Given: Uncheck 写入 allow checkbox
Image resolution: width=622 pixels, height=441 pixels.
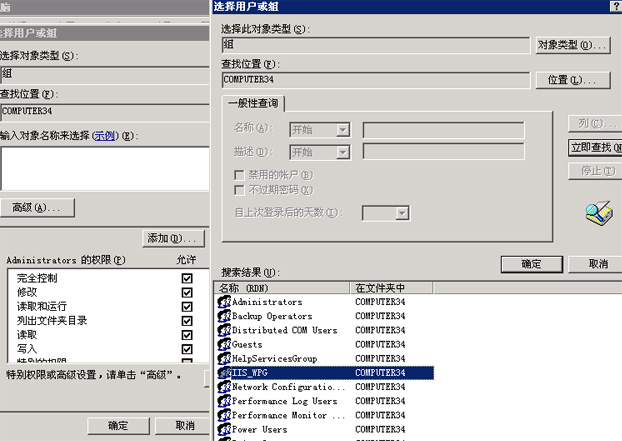Looking at the screenshot, I should click(187, 349).
